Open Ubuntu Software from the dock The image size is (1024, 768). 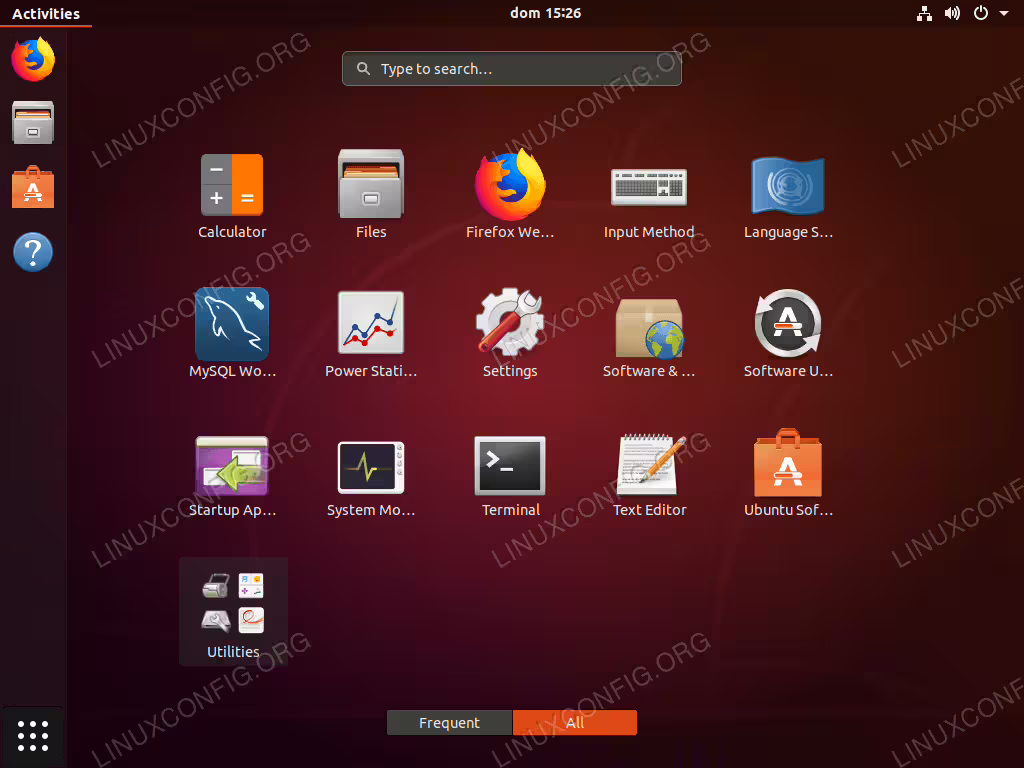click(33, 187)
